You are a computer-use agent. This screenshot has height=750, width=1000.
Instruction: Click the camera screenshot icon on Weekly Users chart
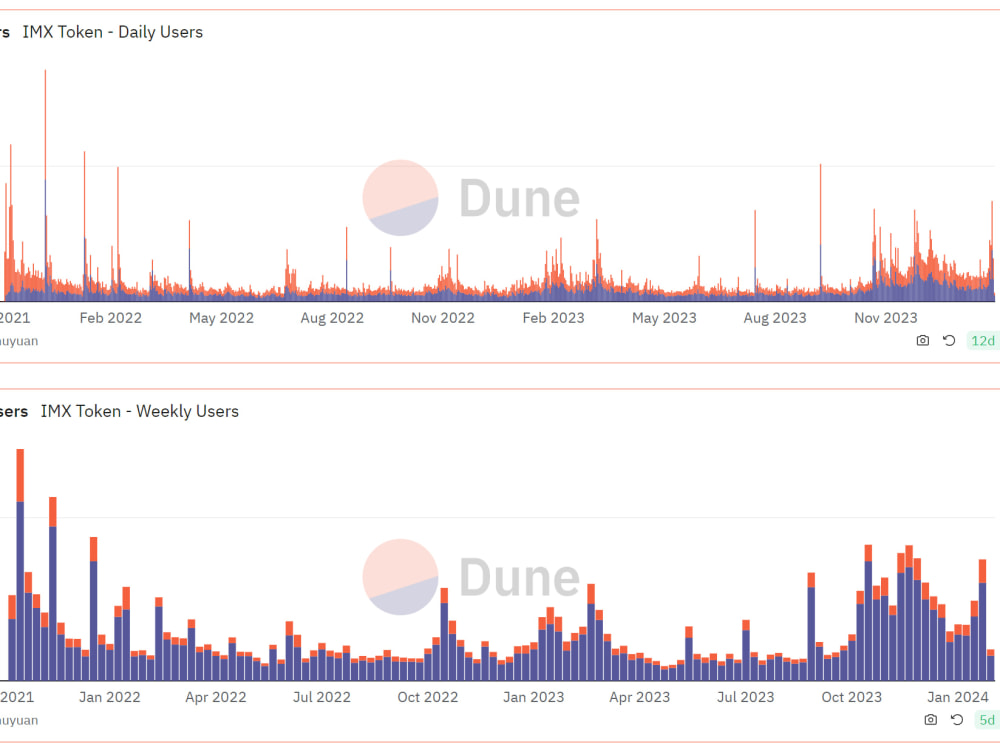tap(930, 720)
